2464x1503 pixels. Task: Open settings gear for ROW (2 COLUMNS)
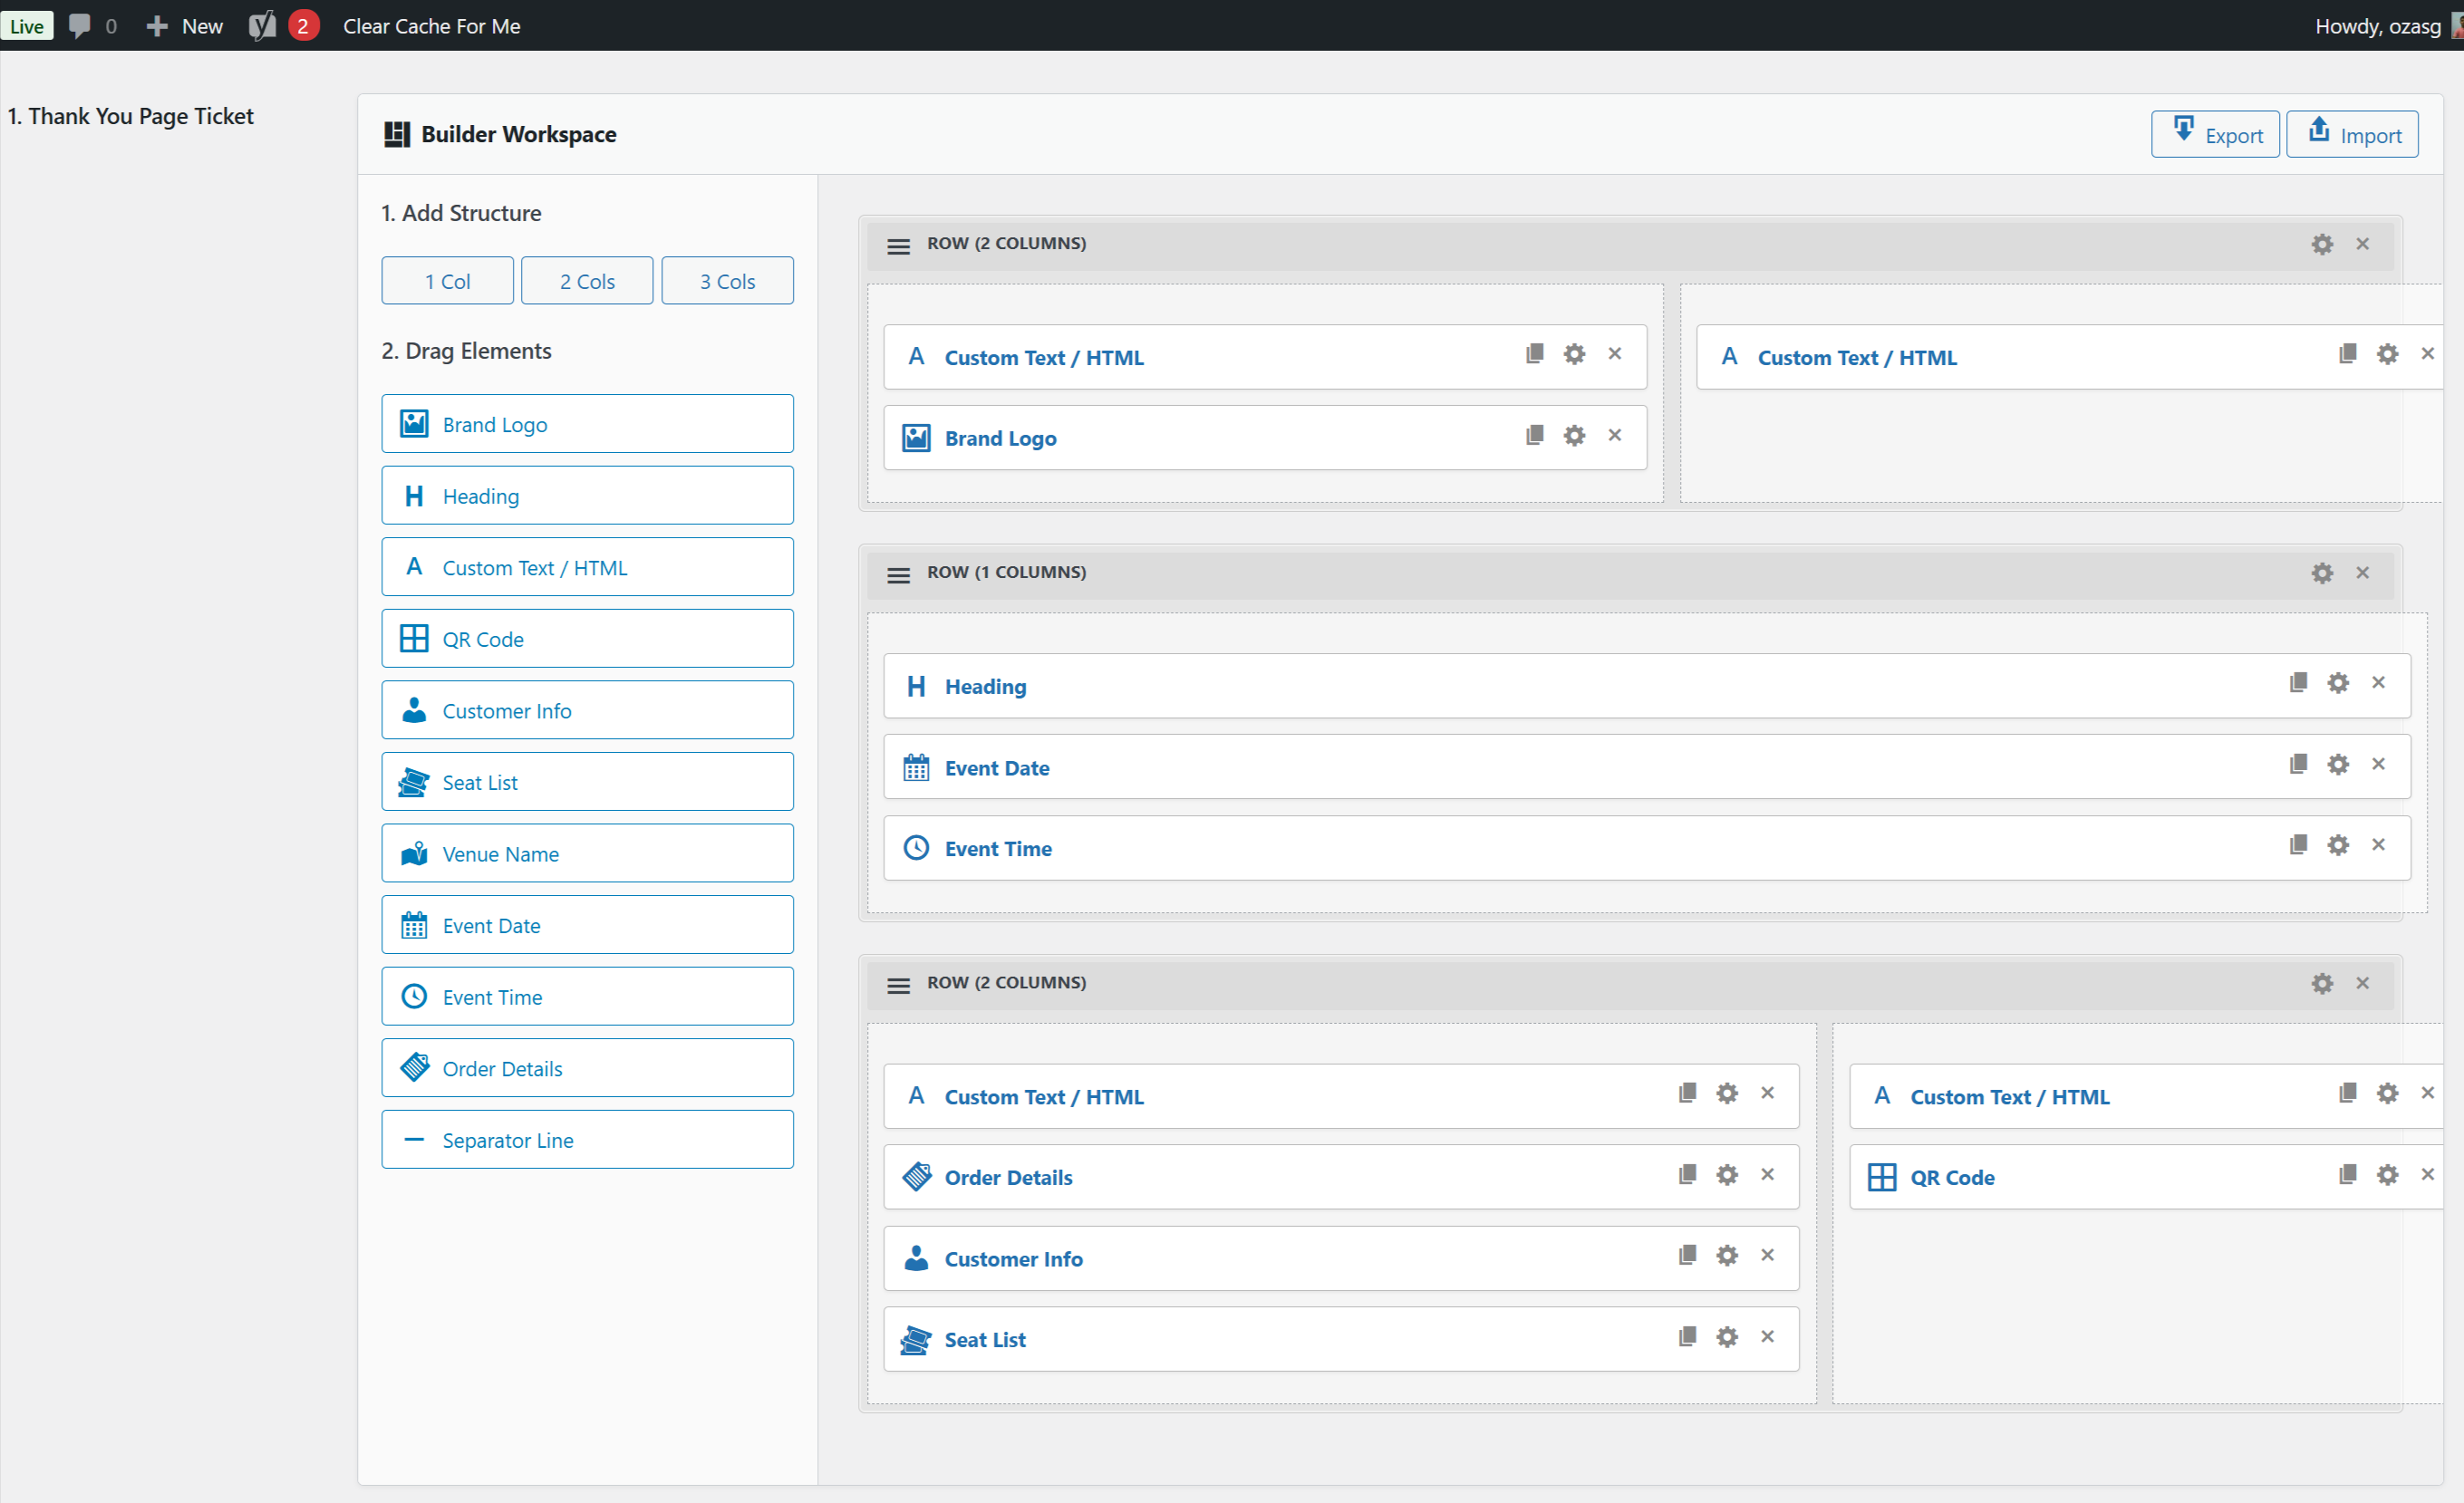click(x=2322, y=243)
